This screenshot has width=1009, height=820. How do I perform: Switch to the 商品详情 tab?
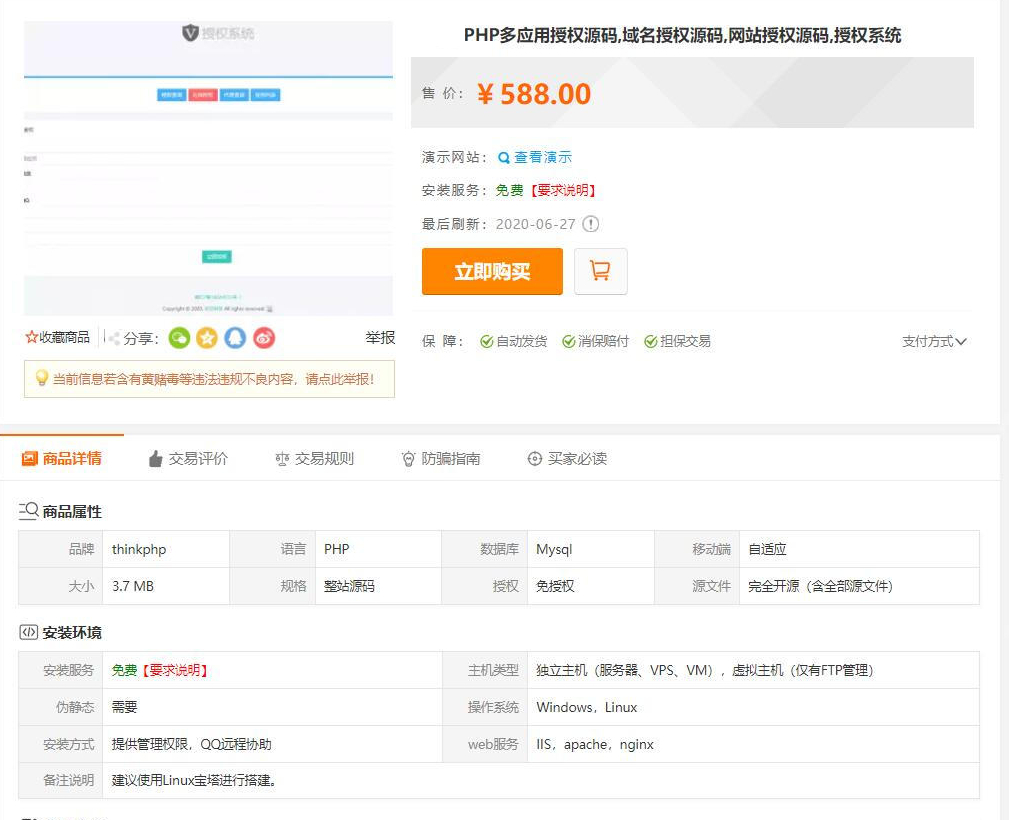point(62,458)
